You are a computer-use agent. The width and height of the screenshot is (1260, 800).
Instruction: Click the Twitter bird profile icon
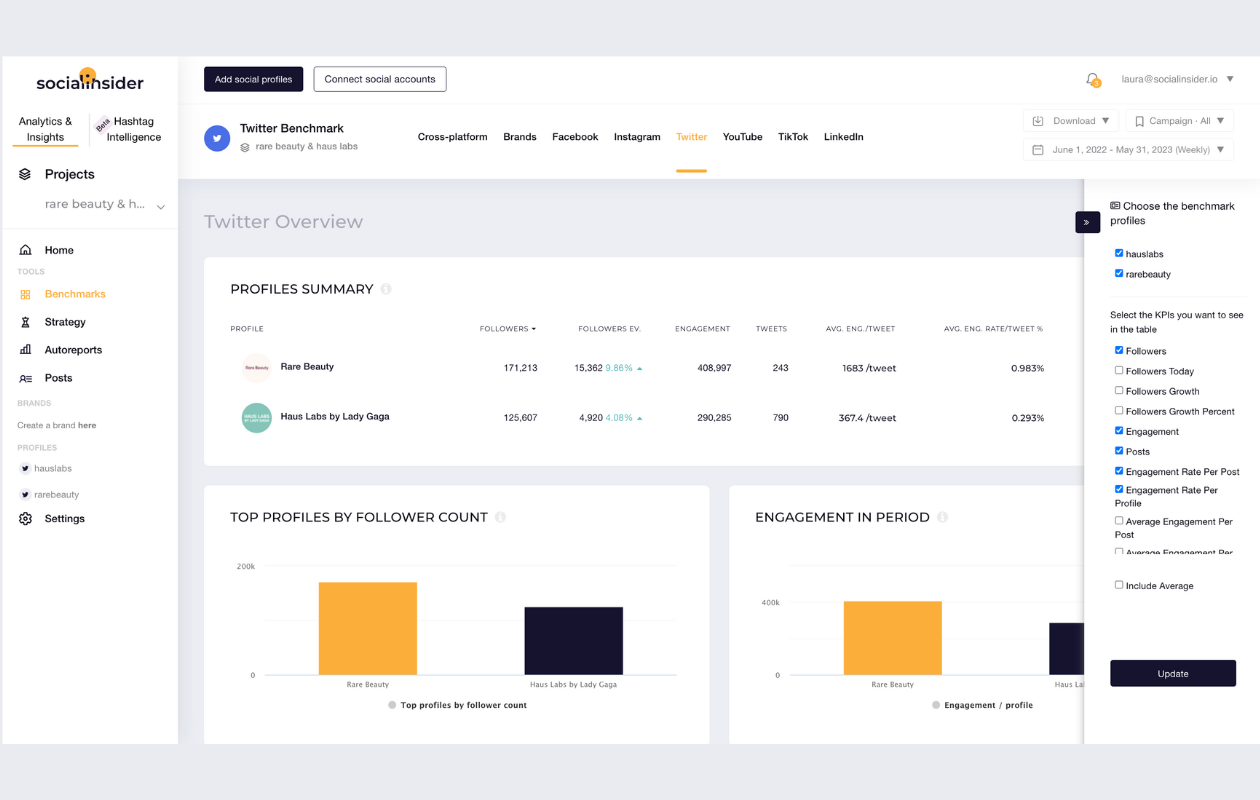217,138
